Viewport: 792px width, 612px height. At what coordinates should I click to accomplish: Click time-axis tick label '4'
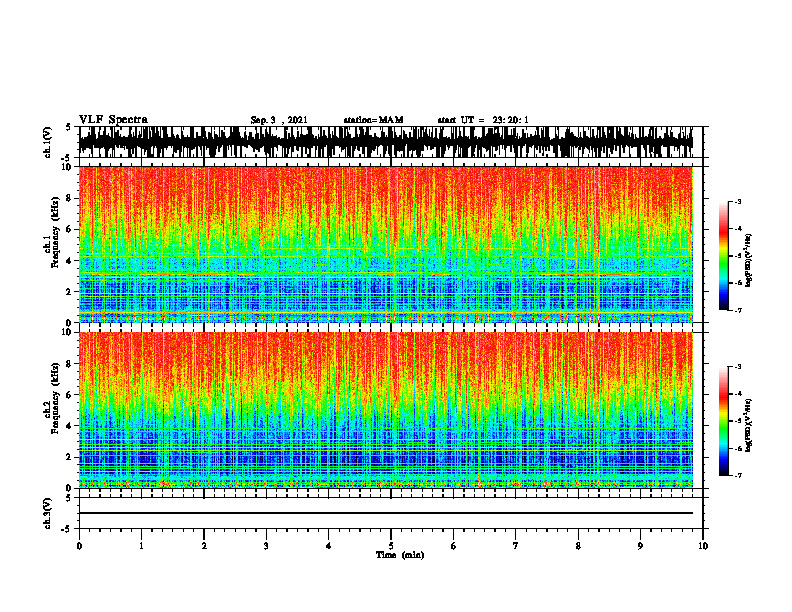point(328,546)
